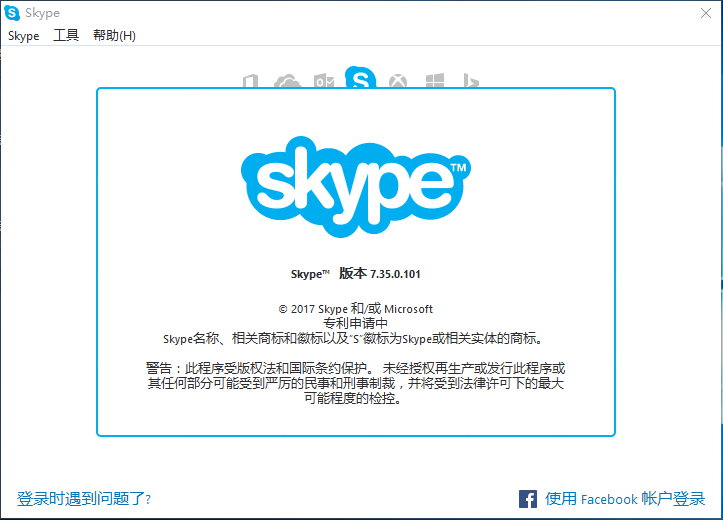Click 使用 Facebook 帐户登录 link
723x520 pixels.
point(625,499)
